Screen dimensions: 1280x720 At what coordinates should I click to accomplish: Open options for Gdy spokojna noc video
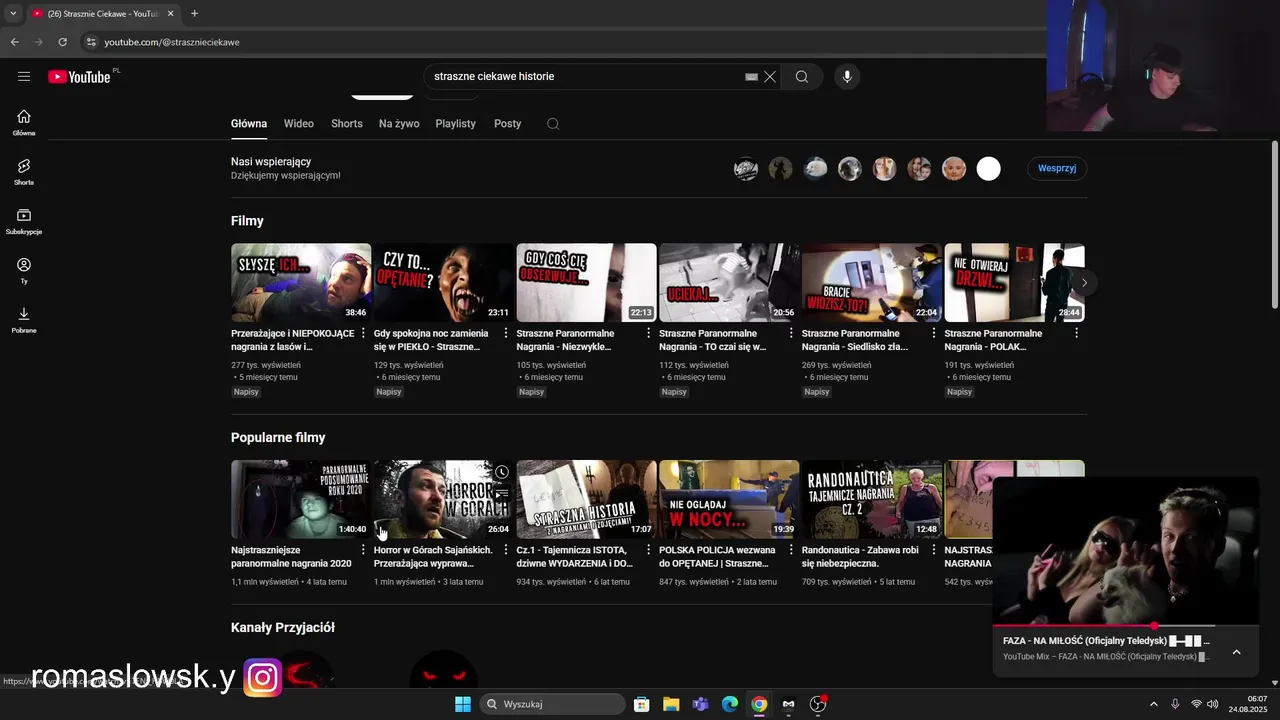[x=506, y=333]
